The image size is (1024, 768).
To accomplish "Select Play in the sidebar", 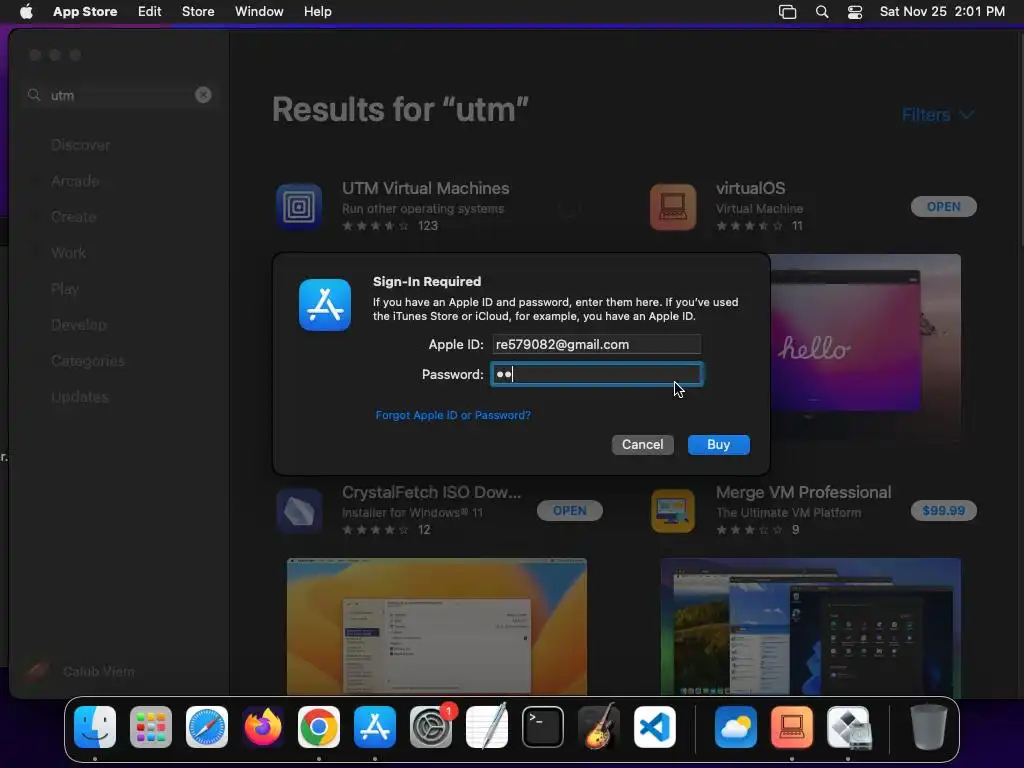I will point(65,289).
